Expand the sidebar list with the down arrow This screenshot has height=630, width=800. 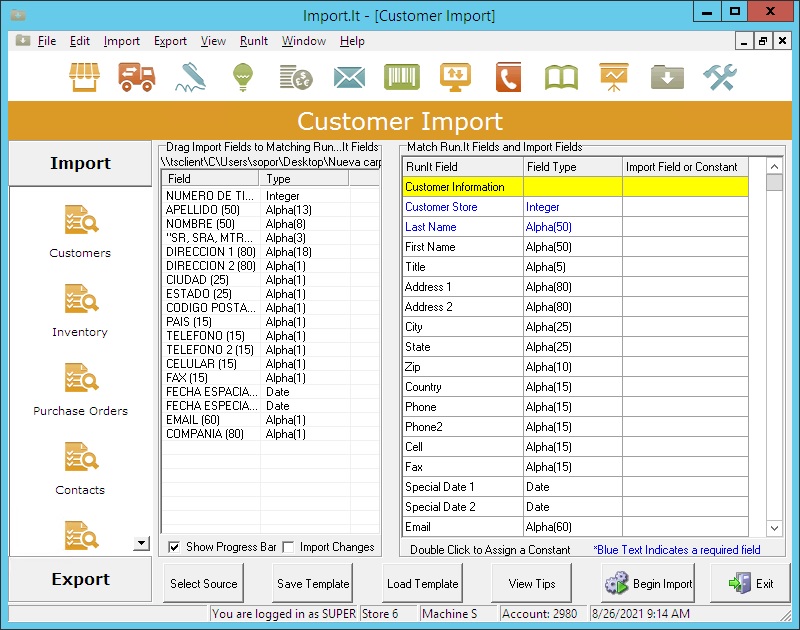[x=141, y=543]
